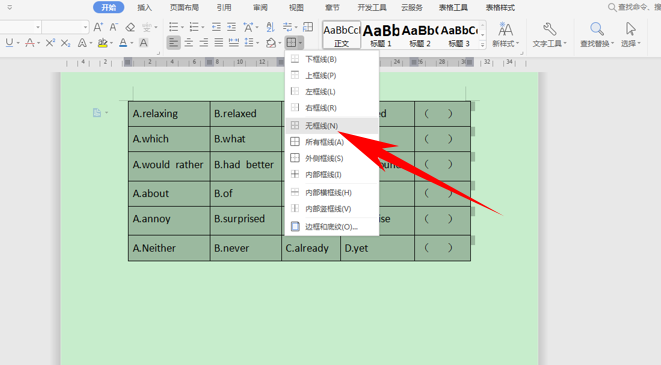Clear formatting with the eraser icon
This screenshot has width=661, height=365.
(130, 27)
